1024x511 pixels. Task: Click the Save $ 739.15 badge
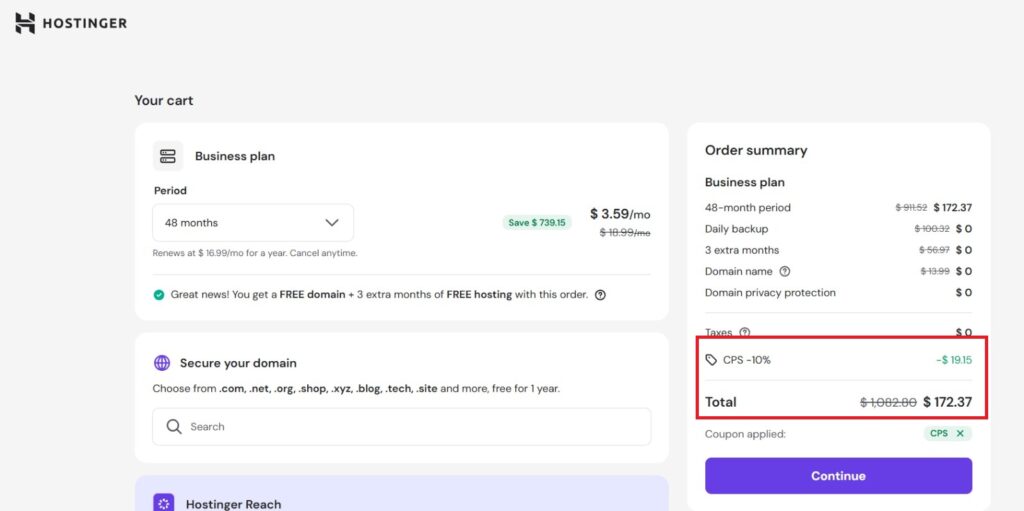537,223
